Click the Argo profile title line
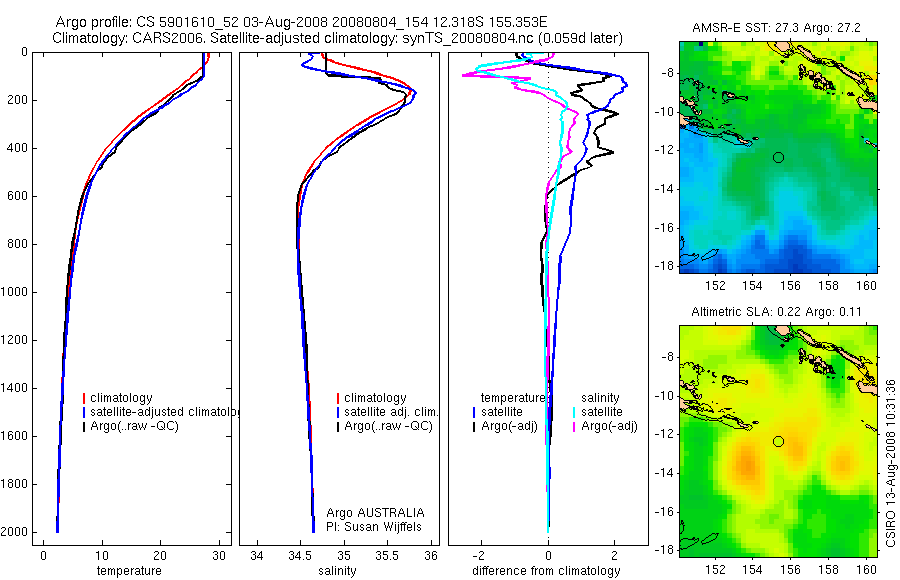The height and width of the screenshot is (580, 900). click(x=301, y=22)
